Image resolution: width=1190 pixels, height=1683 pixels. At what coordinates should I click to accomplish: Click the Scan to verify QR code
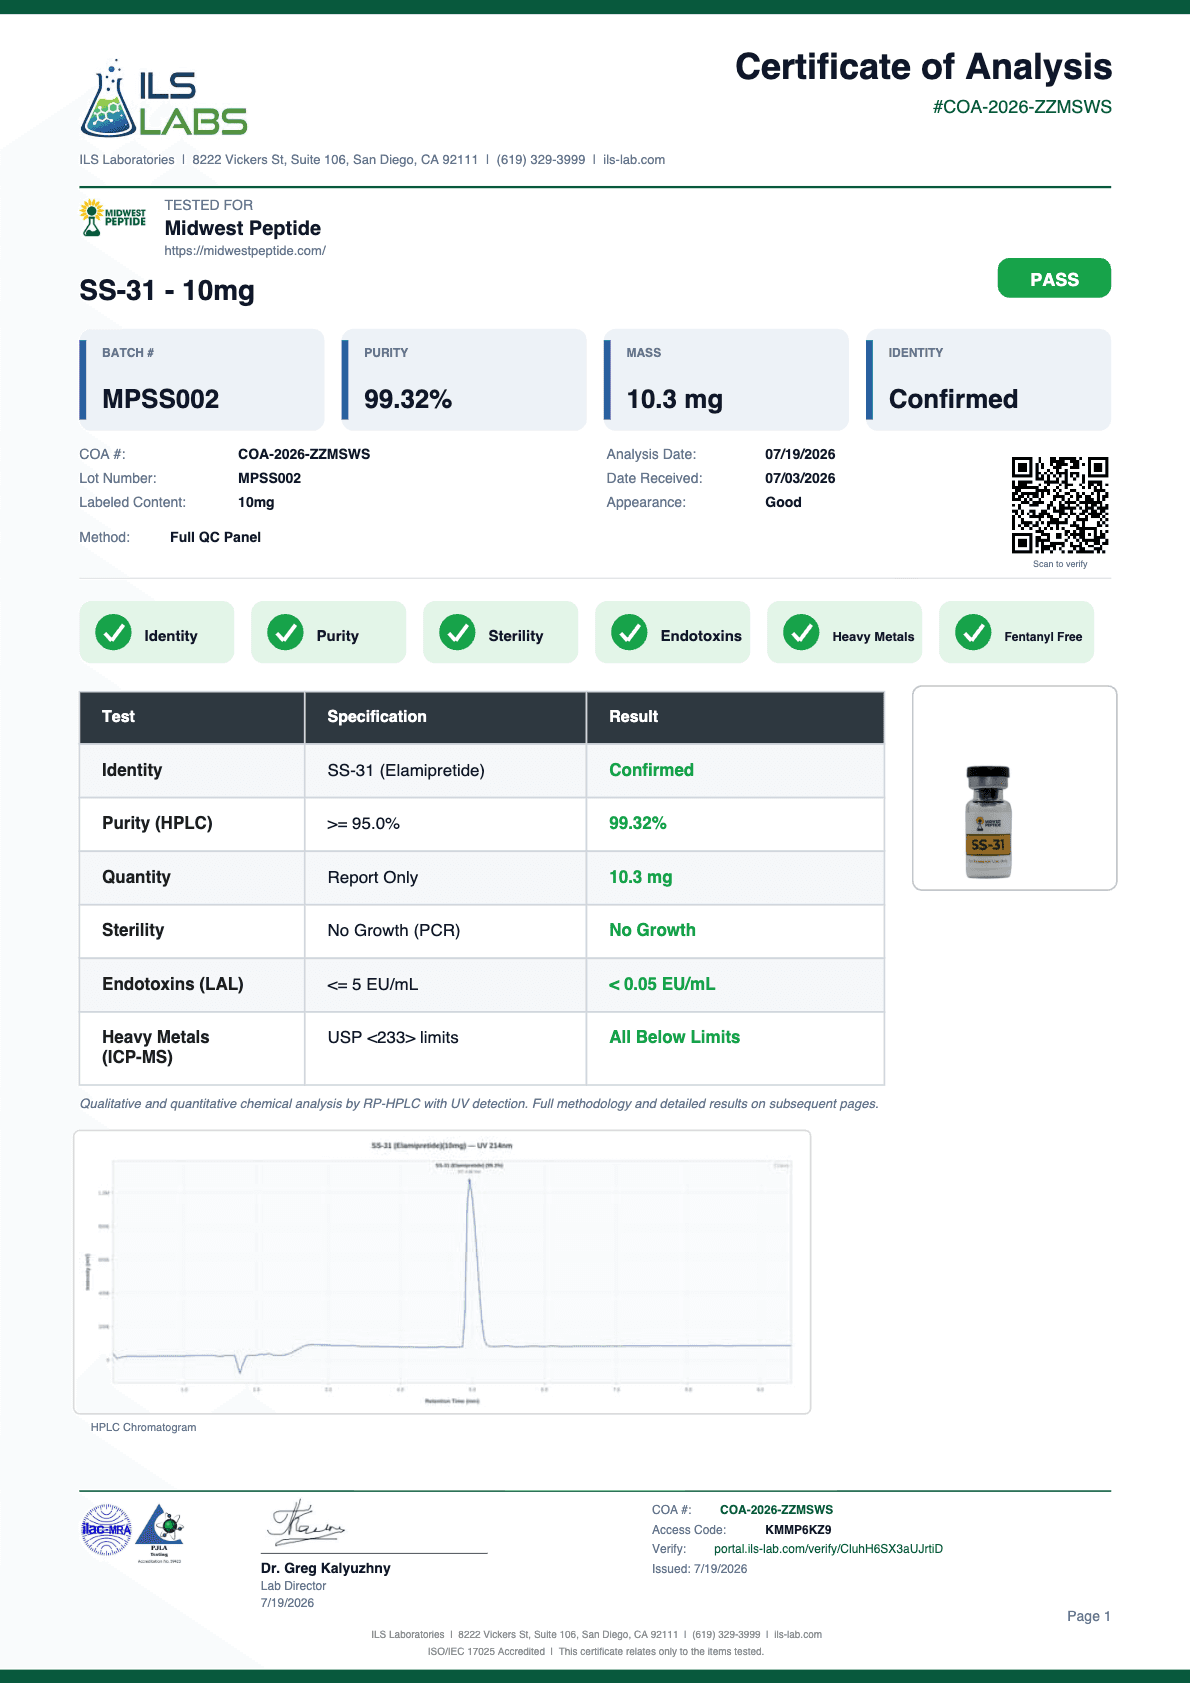1060,505
